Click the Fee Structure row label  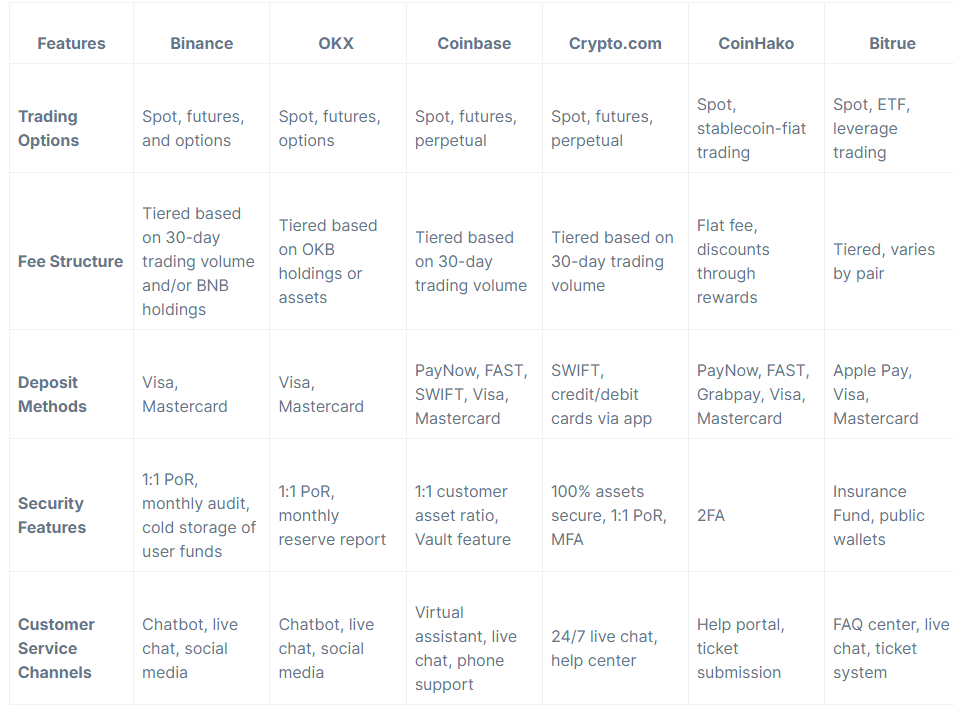(x=71, y=262)
